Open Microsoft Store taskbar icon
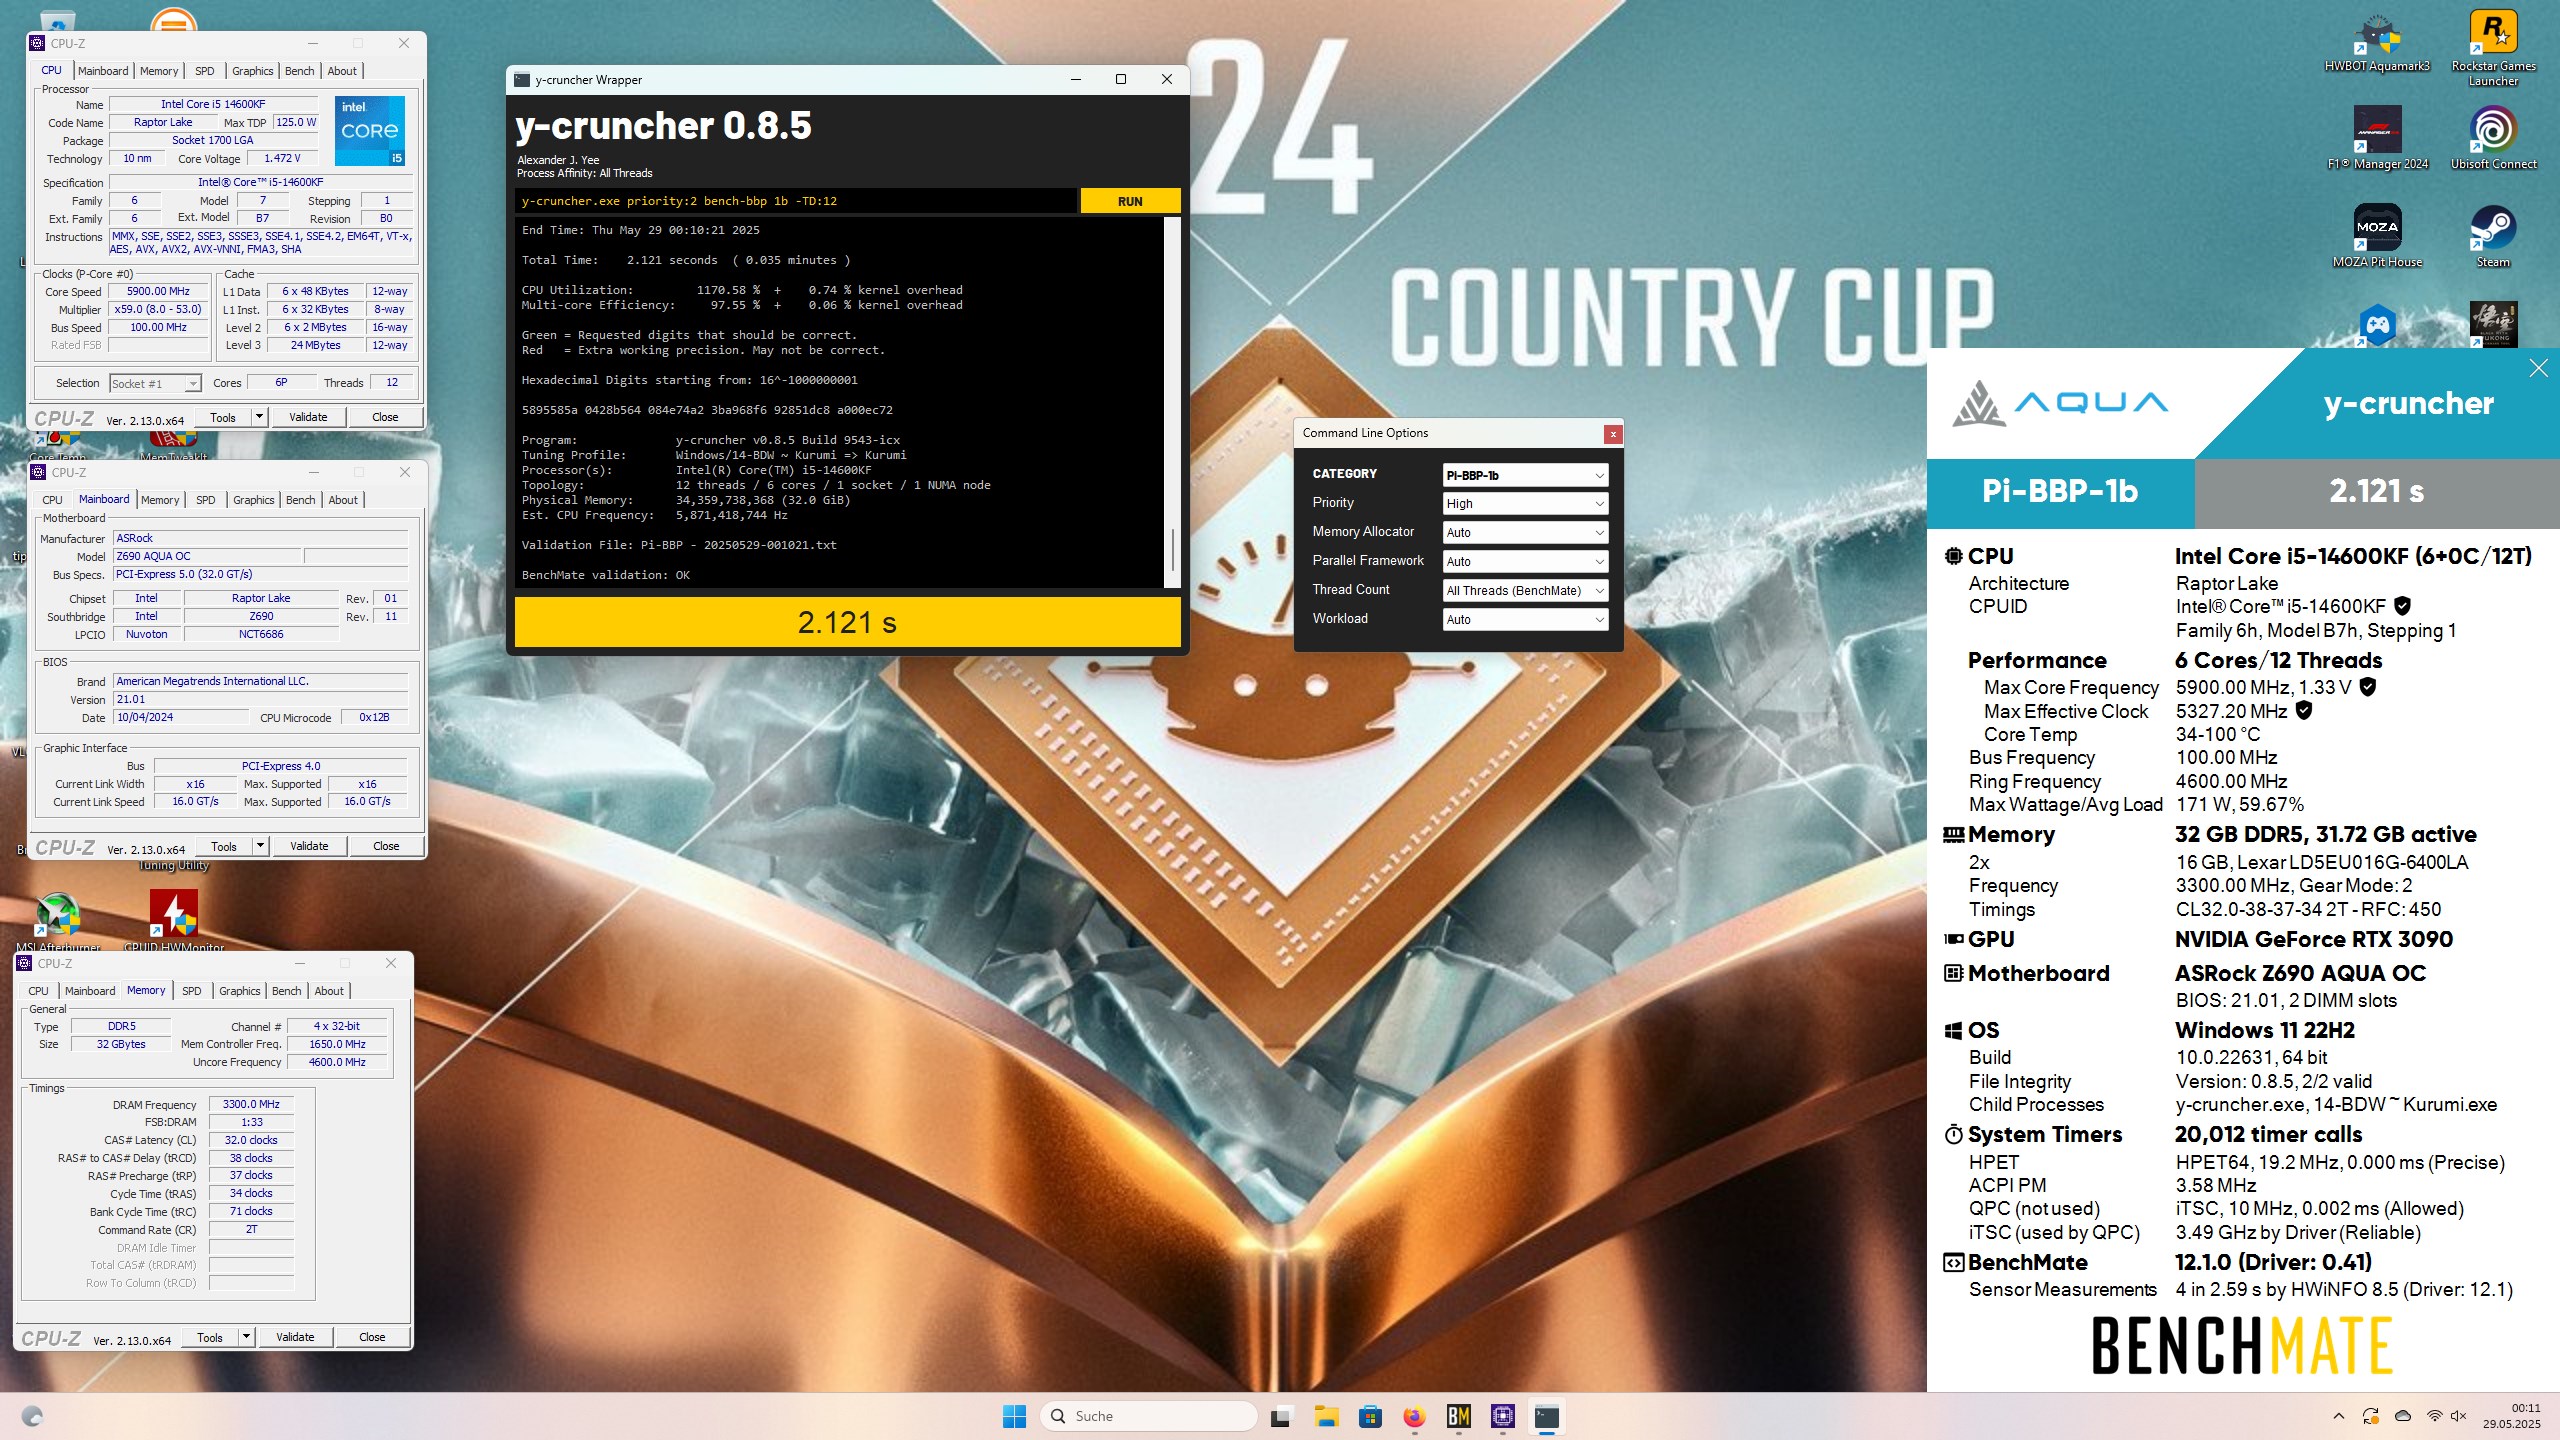Image resolution: width=2560 pixels, height=1440 pixels. coord(1370,1416)
